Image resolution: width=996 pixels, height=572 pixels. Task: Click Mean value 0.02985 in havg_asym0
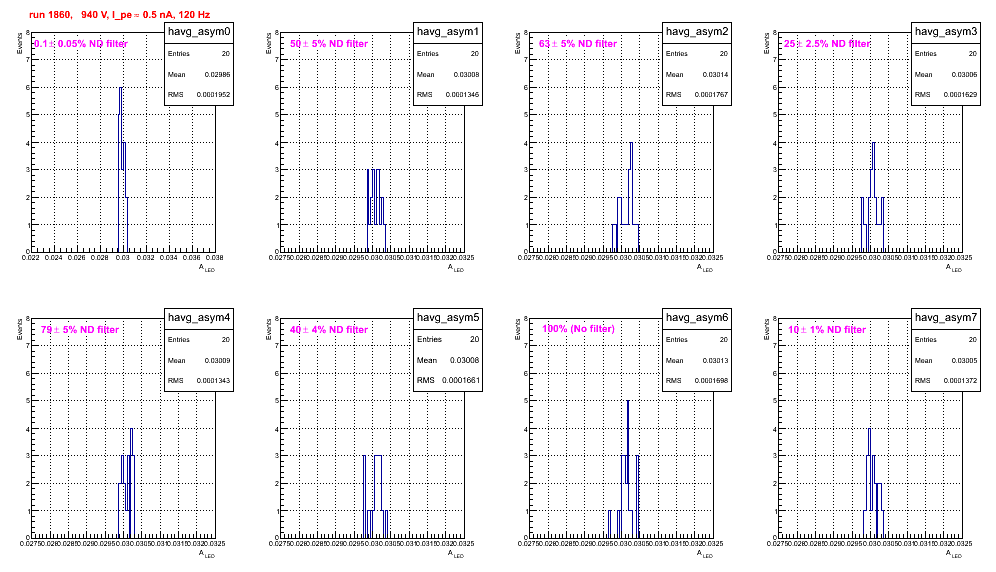tap(217, 74)
